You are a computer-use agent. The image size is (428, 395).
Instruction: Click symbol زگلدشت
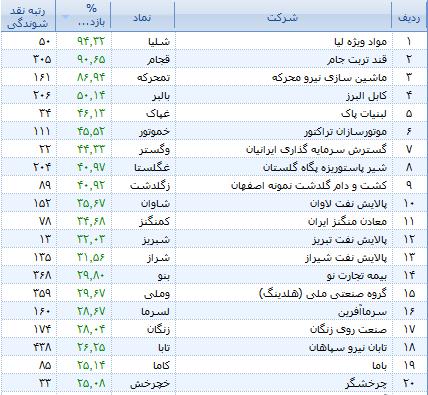150,186
